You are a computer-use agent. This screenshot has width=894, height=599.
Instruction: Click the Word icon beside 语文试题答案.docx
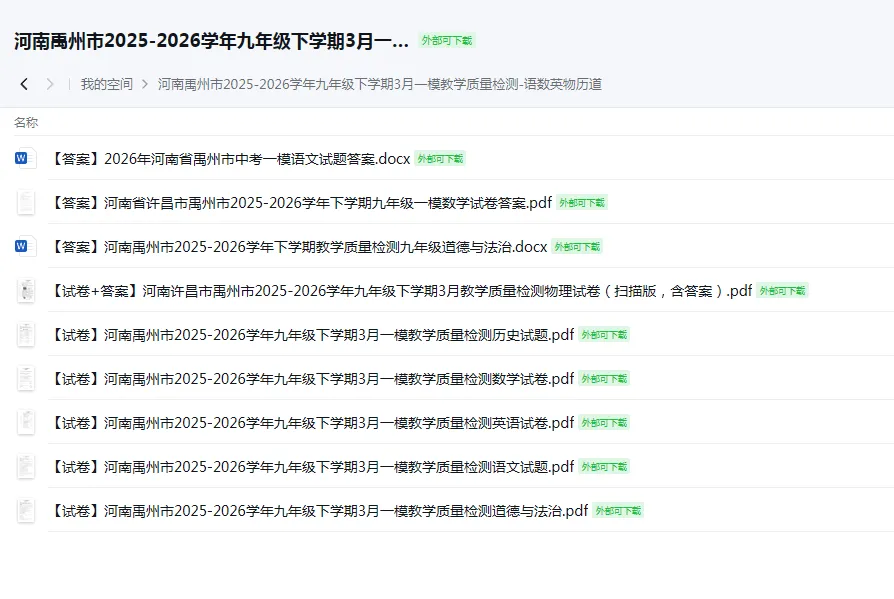24,157
